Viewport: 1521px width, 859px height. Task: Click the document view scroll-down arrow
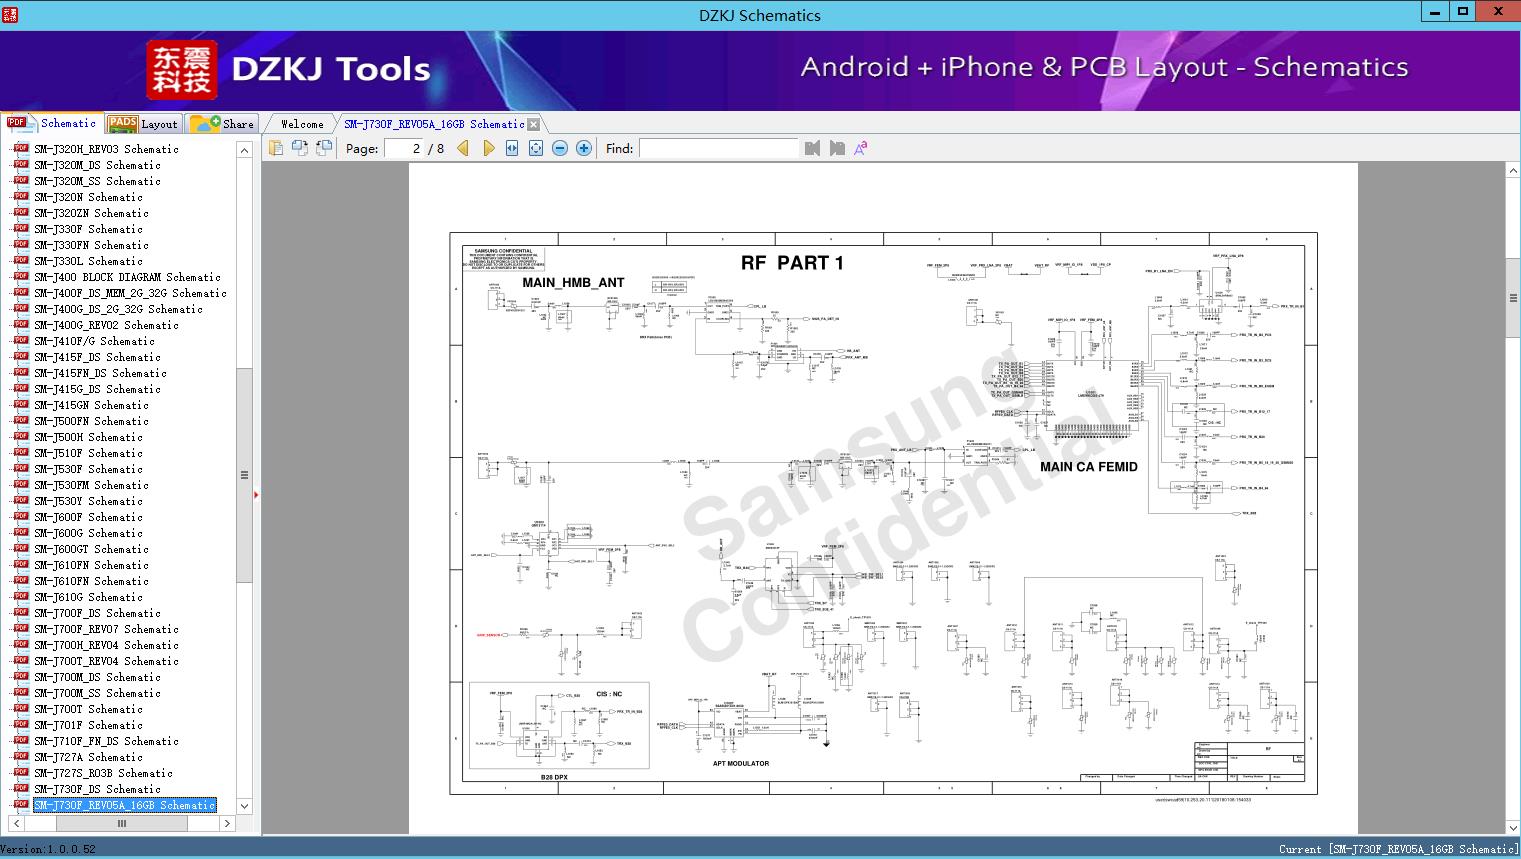(x=1513, y=827)
